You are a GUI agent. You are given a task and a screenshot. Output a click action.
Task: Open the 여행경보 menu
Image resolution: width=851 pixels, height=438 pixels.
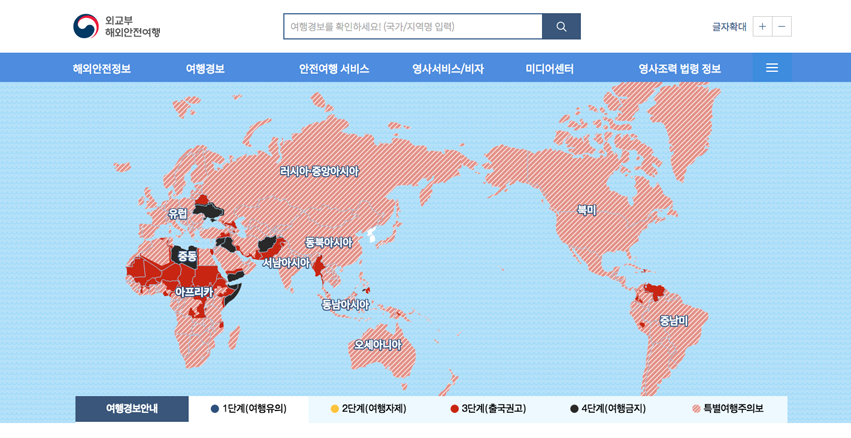tap(205, 69)
